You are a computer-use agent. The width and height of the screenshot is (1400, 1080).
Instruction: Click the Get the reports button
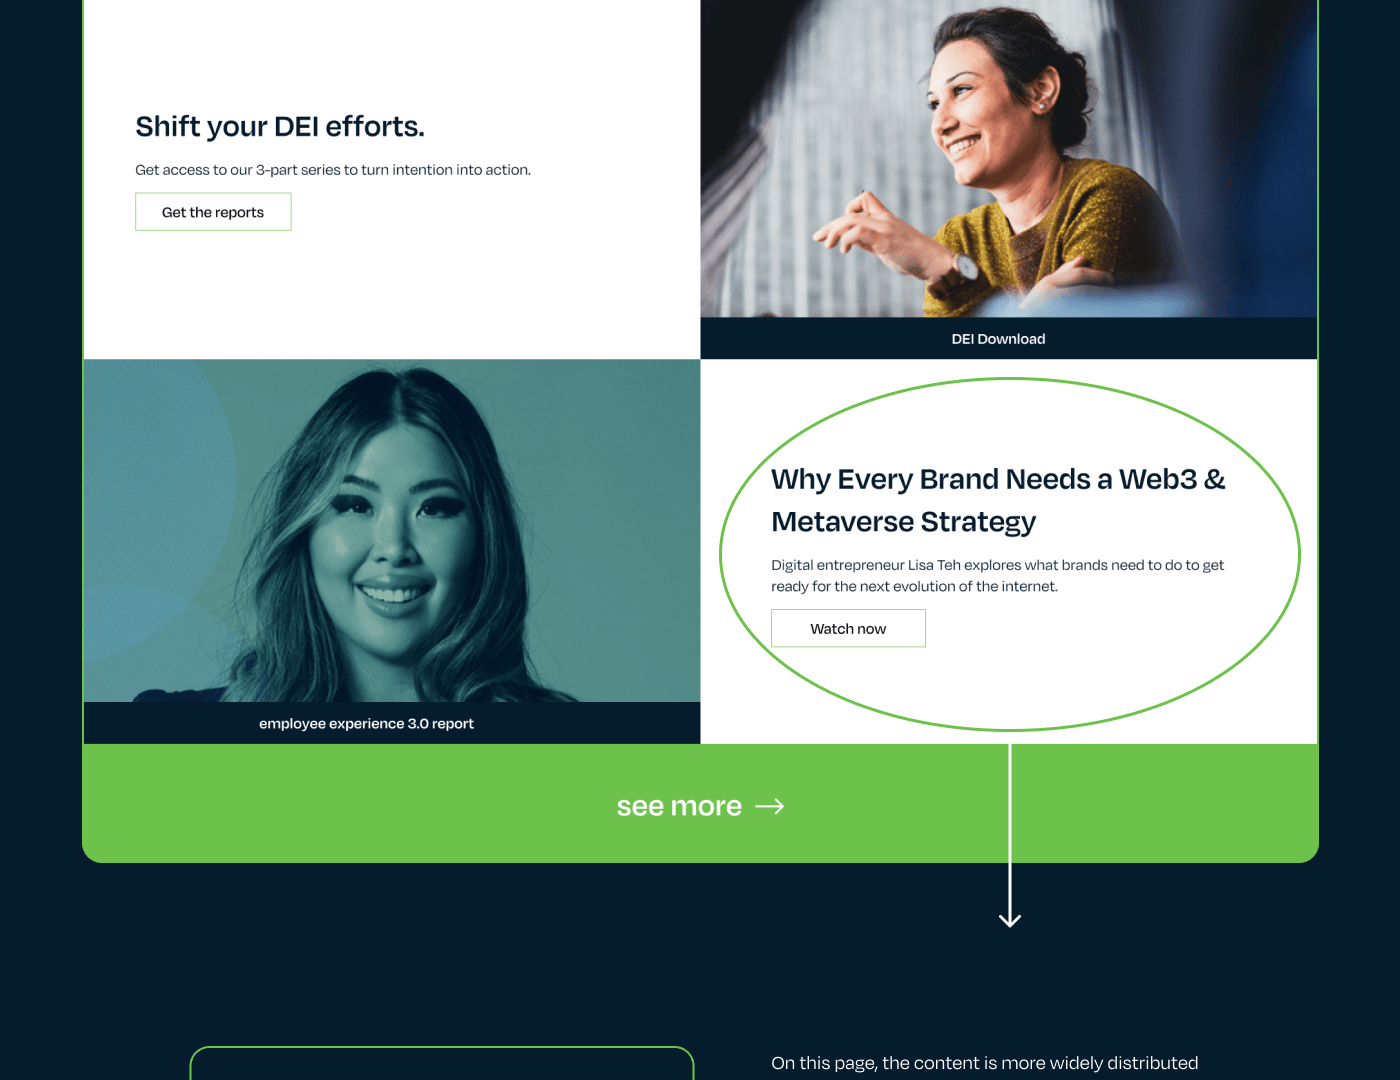[x=213, y=212]
